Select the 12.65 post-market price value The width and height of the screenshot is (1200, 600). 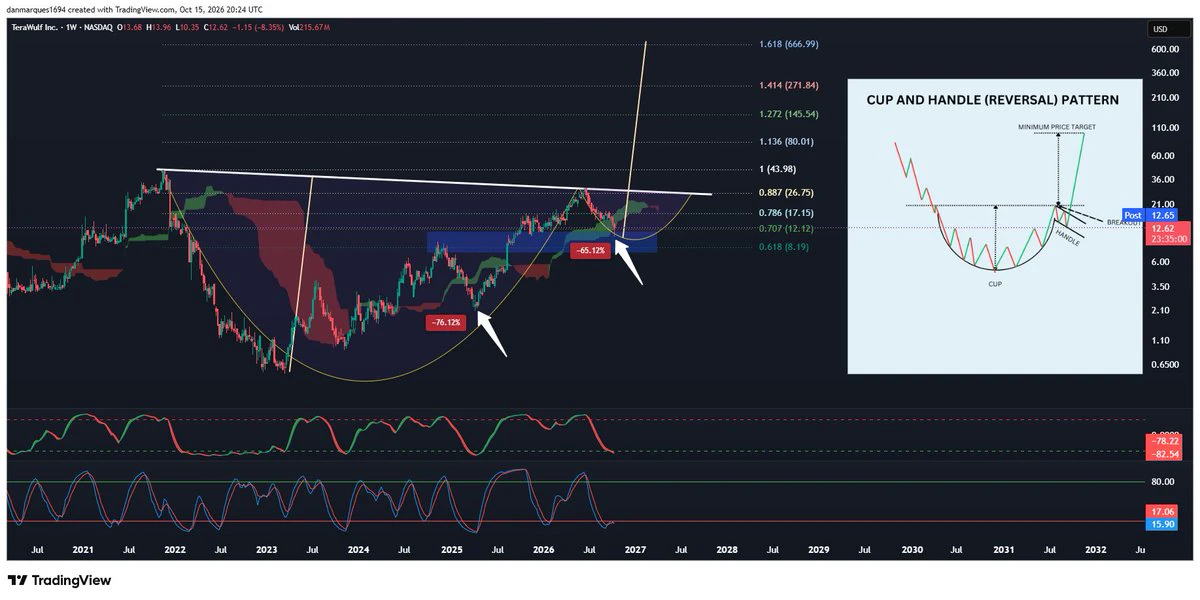coord(1159,215)
